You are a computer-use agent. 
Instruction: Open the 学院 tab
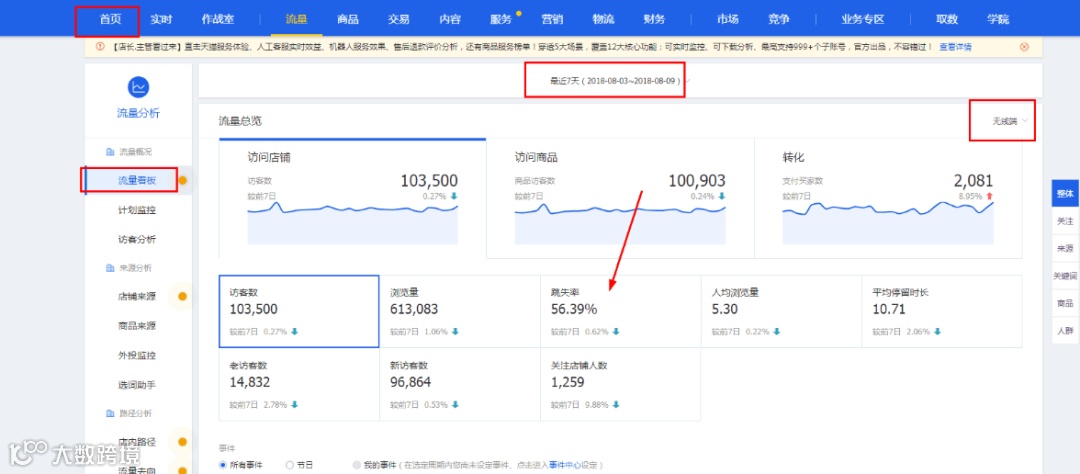click(x=997, y=19)
